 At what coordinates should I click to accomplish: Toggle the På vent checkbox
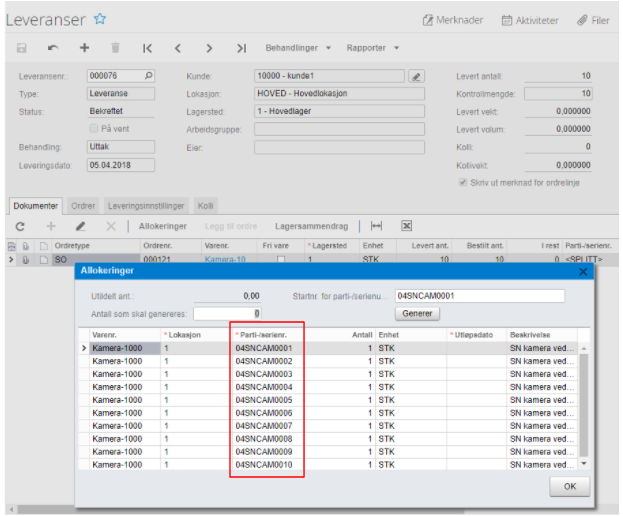tap(94, 128)
